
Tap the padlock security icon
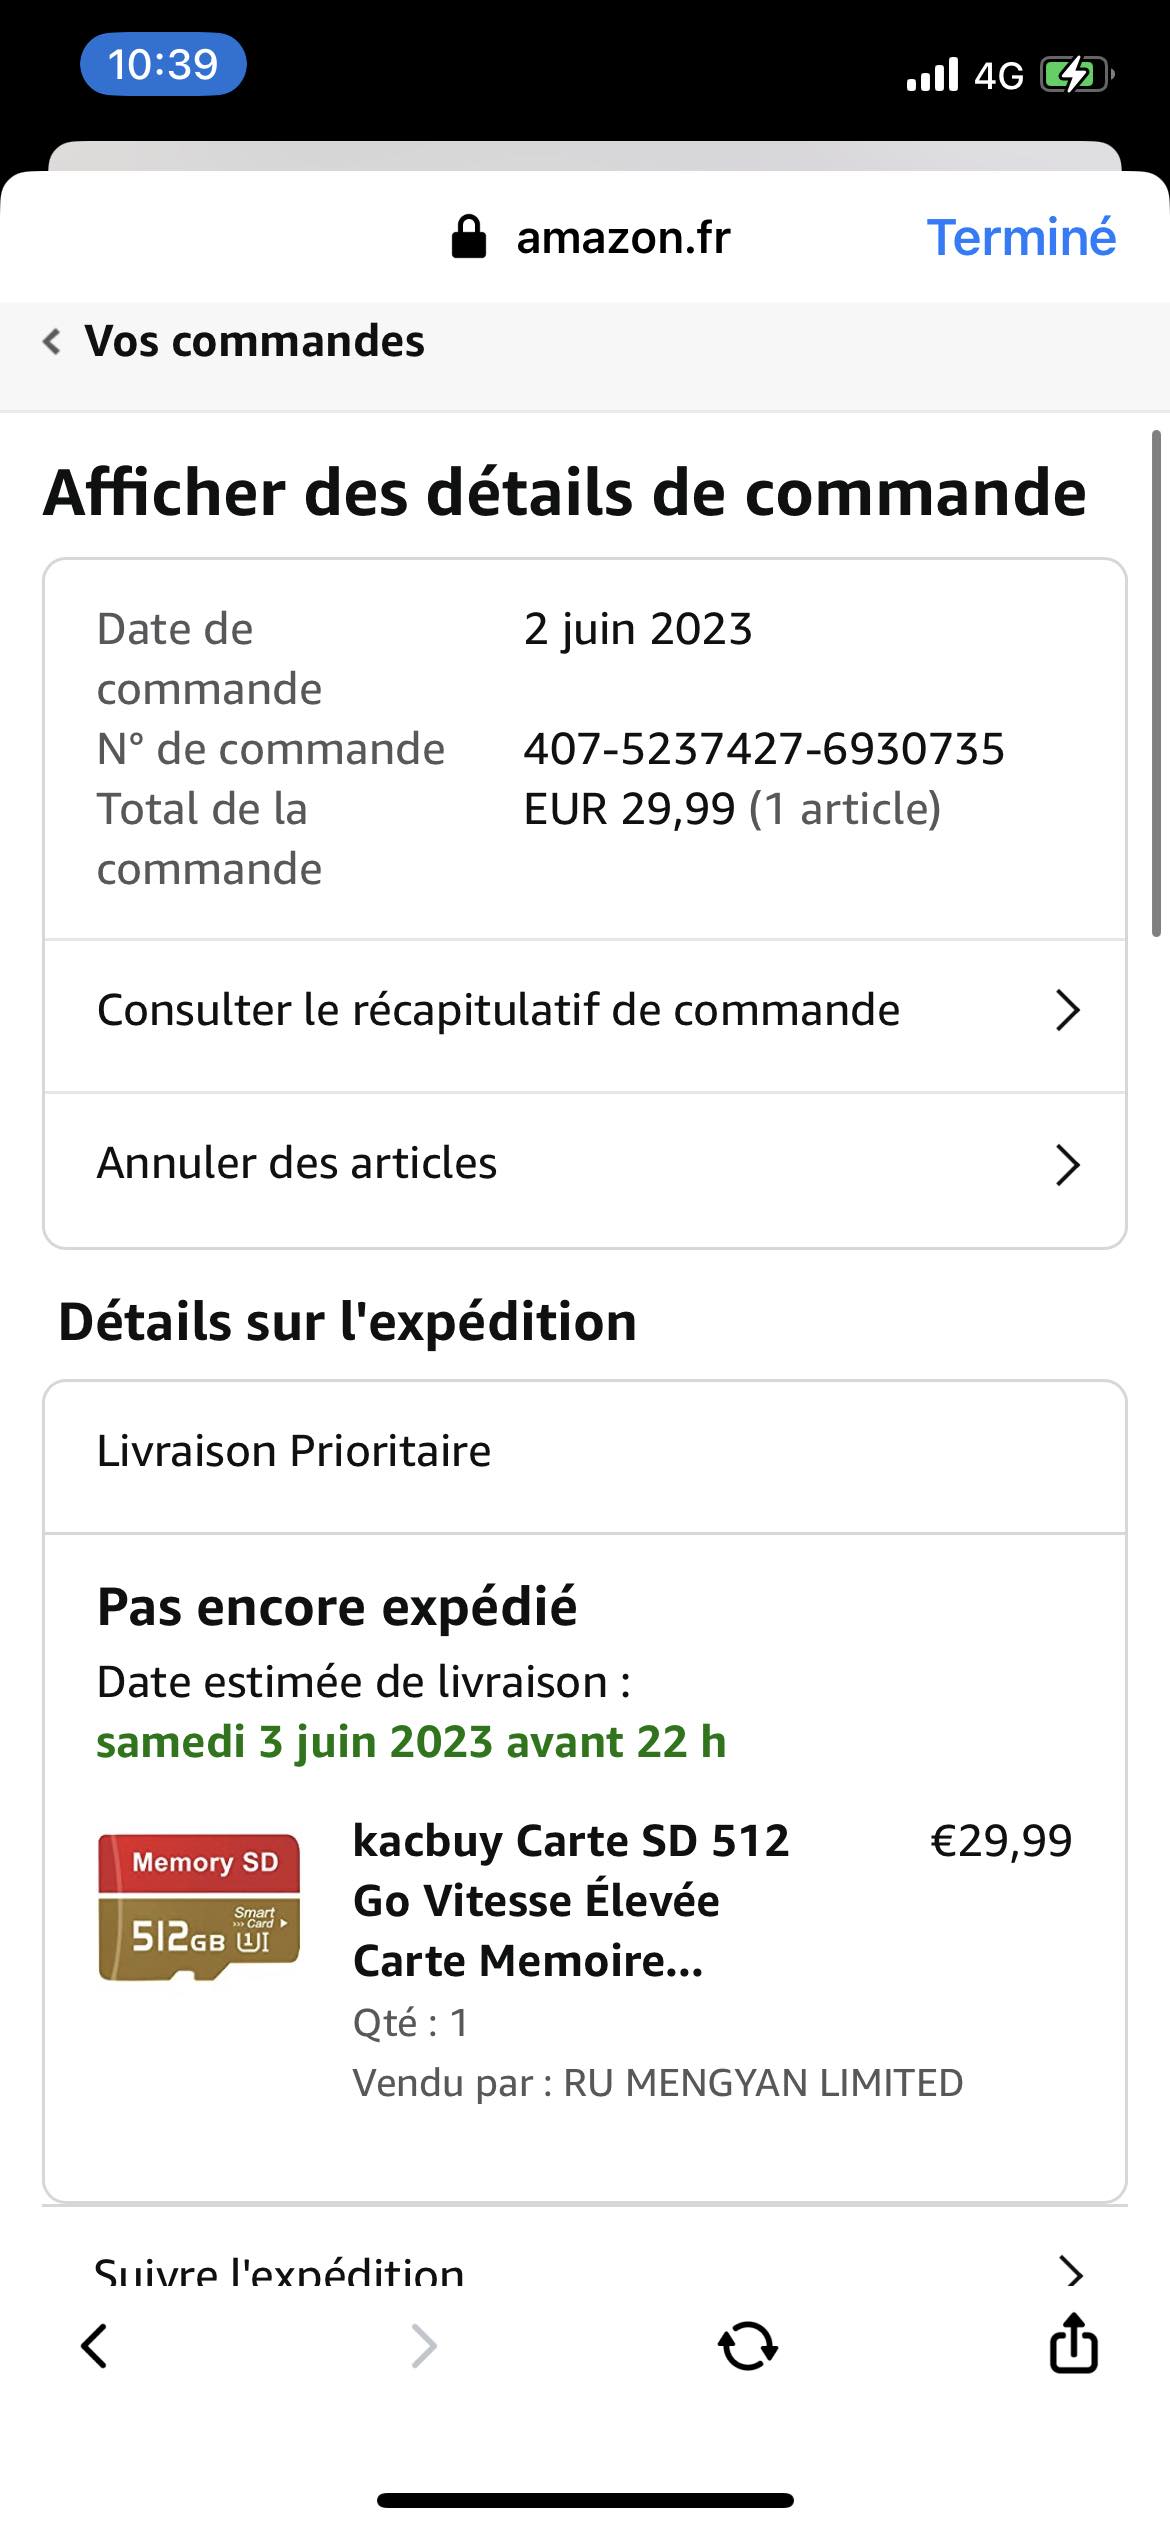coord(468,238)
